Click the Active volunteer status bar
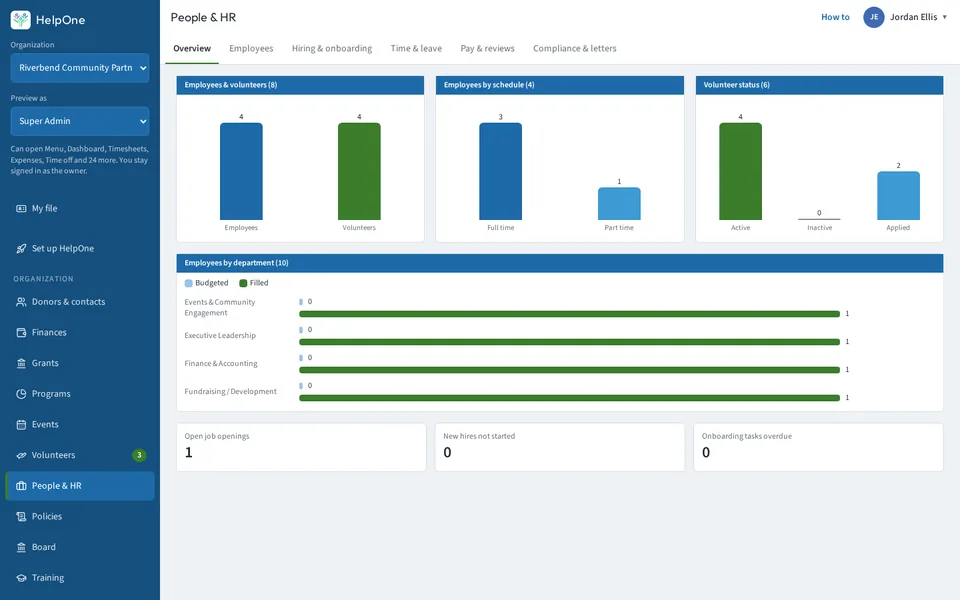 pyautogui.click(x=741, y=171)
